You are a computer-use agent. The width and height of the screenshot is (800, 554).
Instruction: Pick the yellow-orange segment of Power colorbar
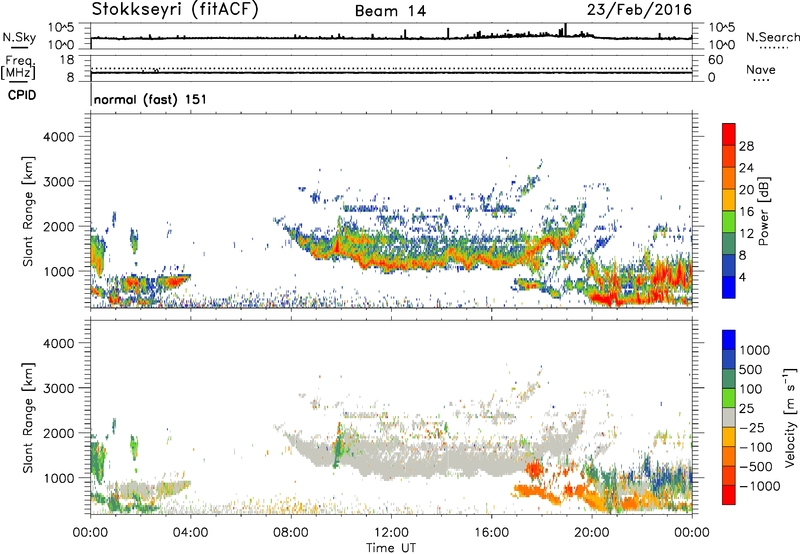(729, 200)
